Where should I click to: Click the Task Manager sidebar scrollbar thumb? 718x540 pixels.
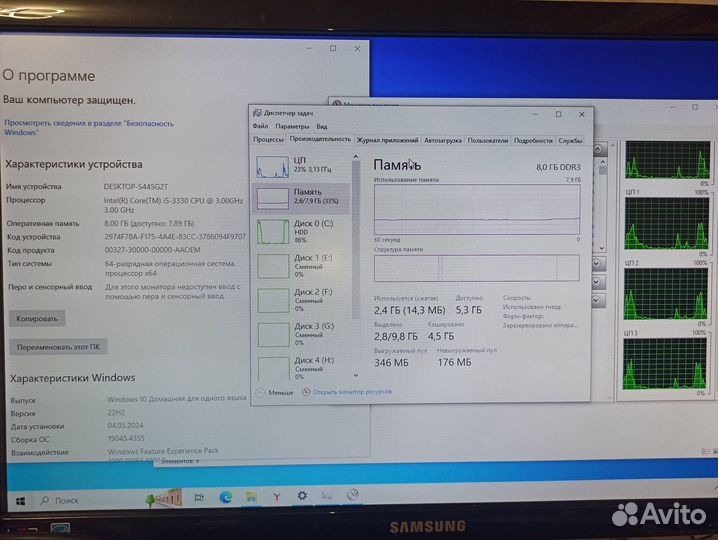355,240
